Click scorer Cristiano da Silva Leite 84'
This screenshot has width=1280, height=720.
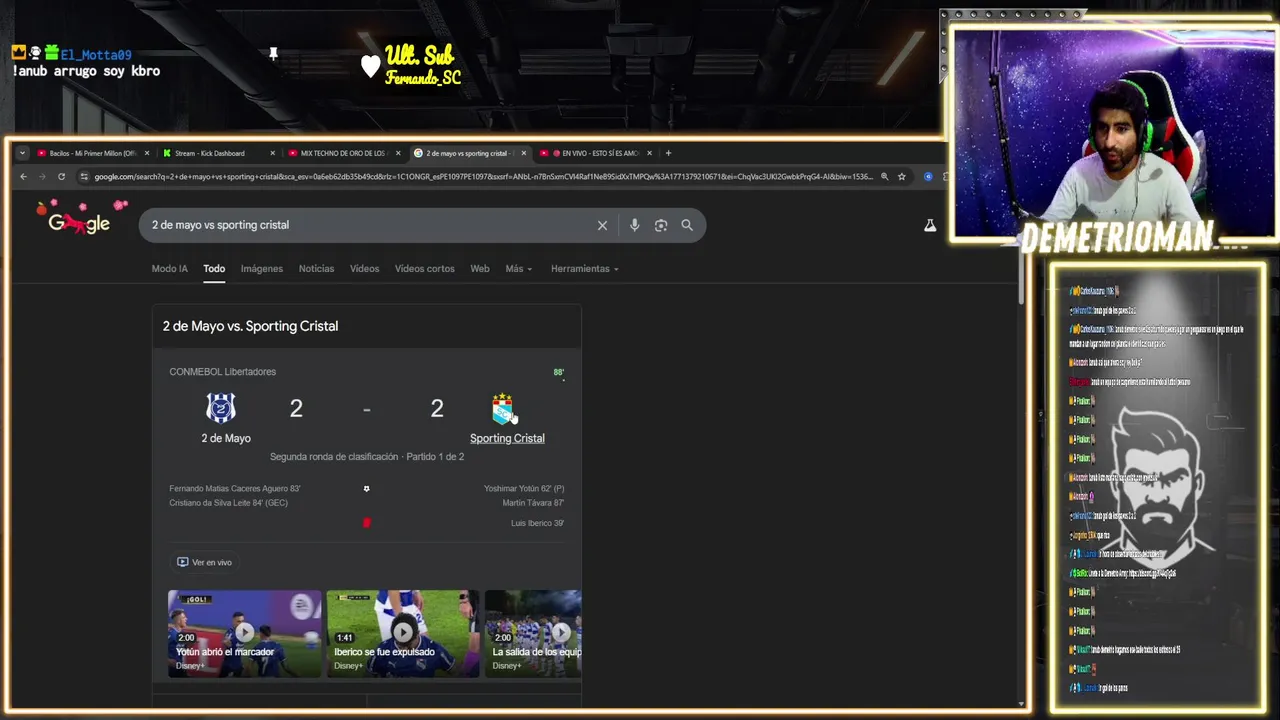click(228, 503)
